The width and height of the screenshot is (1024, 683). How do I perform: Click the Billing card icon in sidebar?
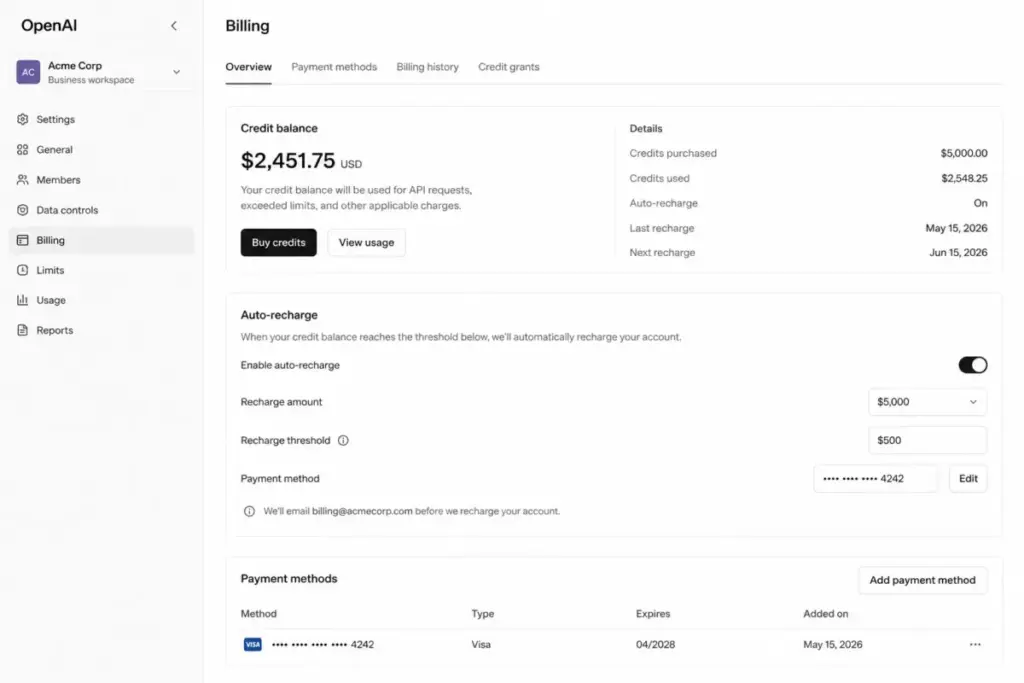pos(23,240)
